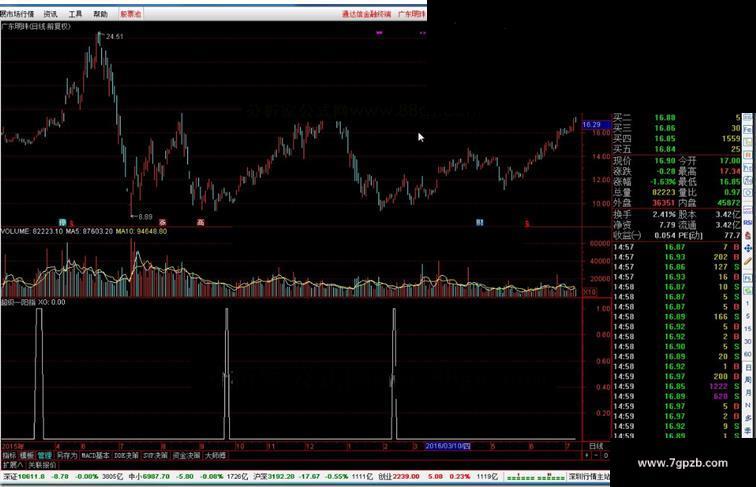Click the 外盘 36351 value
The height and width of the screenshot is (487, 756).
click(663, 203)
